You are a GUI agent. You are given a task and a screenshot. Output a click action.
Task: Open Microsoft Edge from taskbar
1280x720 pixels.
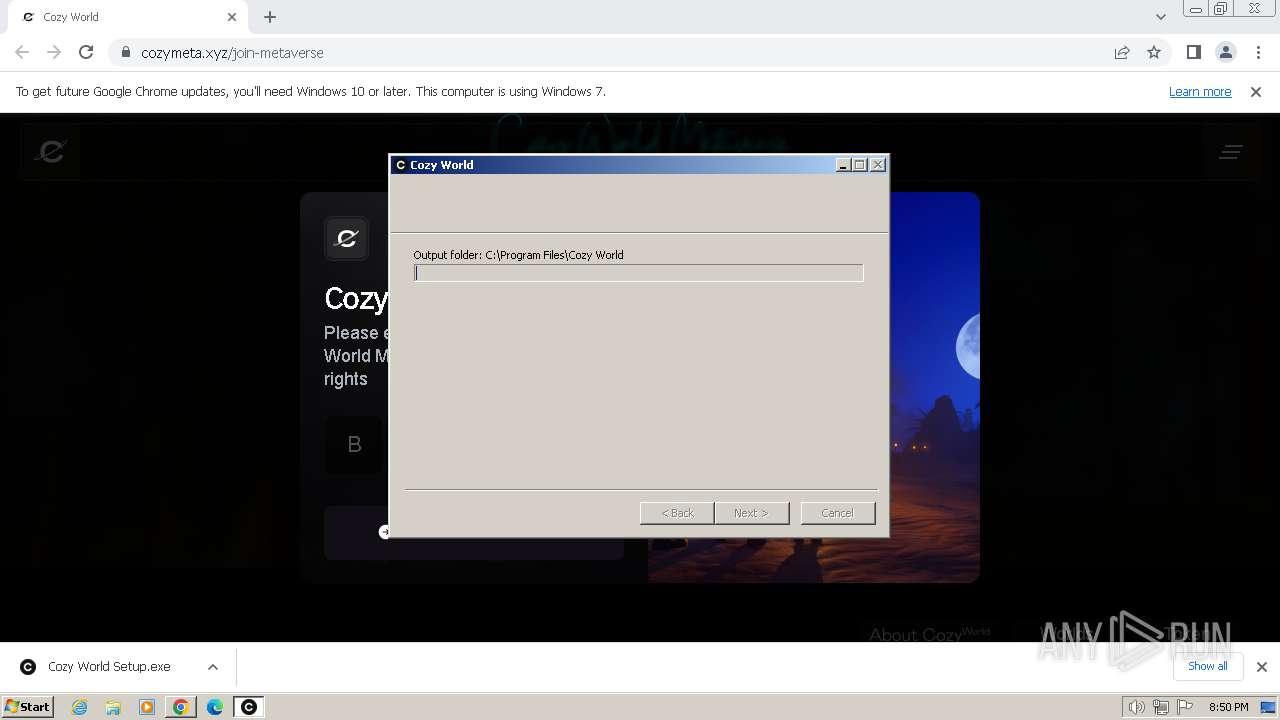[215, 707]
